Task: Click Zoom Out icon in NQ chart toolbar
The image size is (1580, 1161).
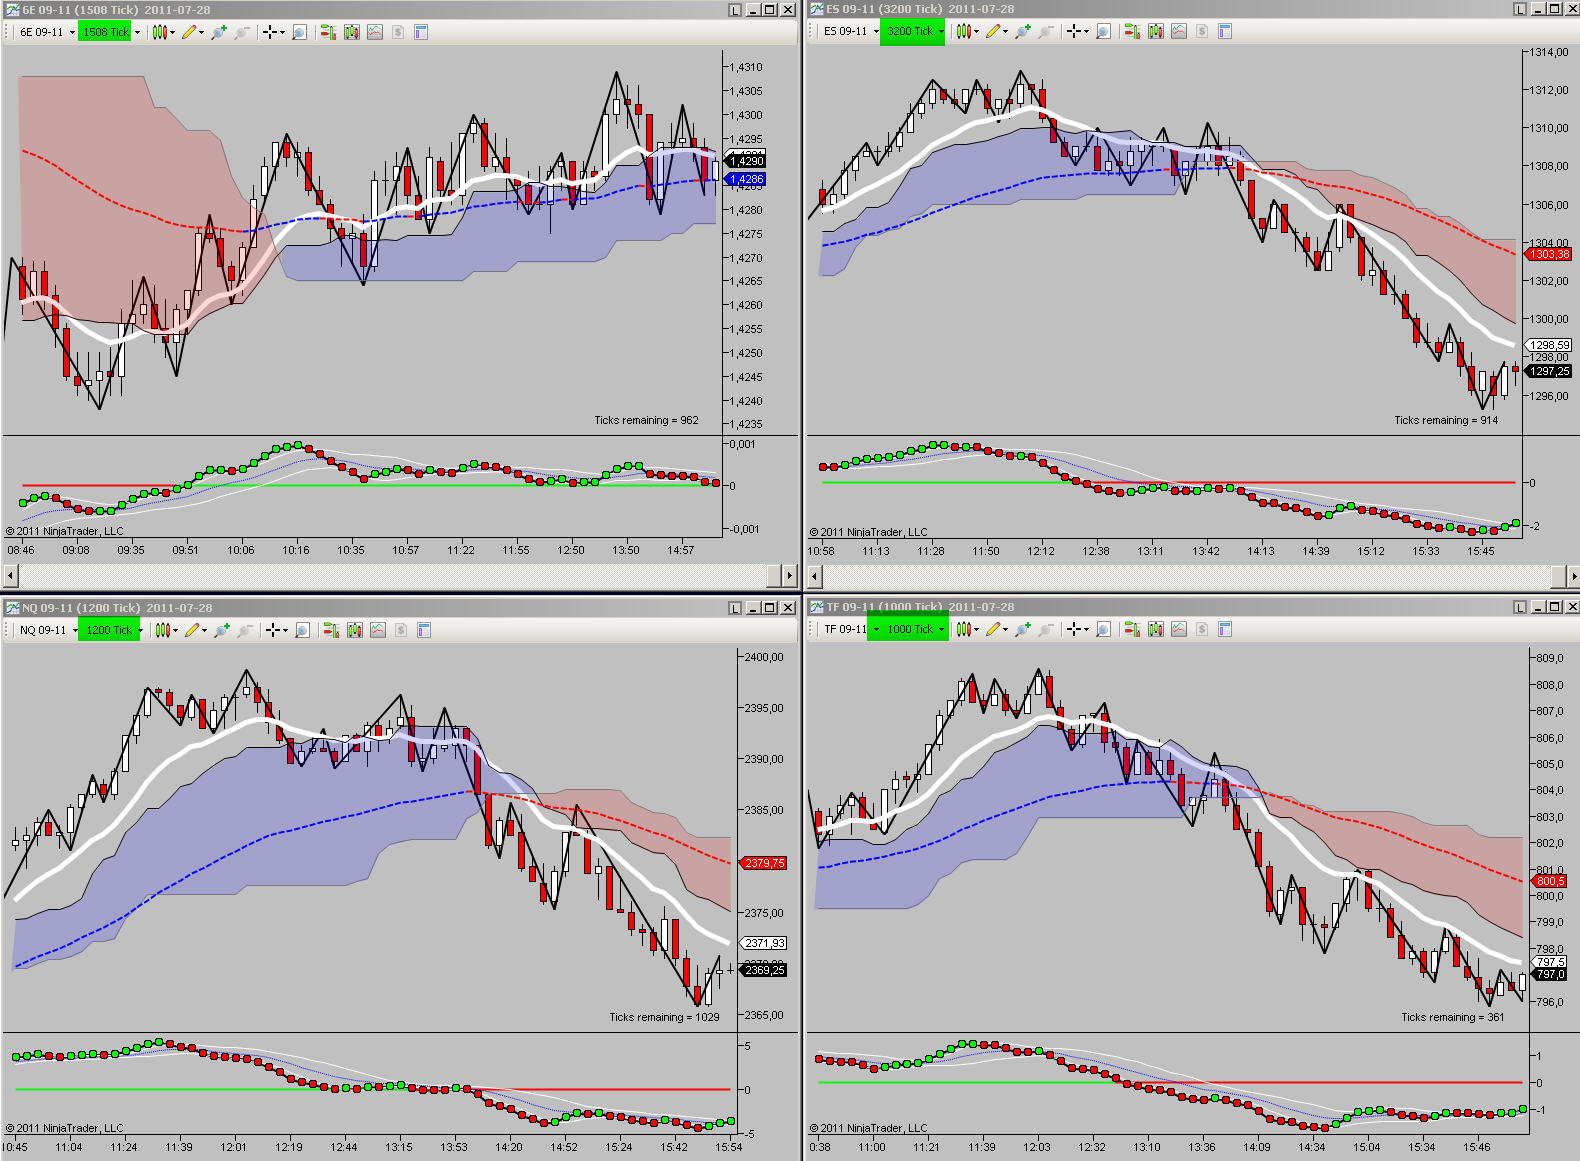Action: (245, 630)
